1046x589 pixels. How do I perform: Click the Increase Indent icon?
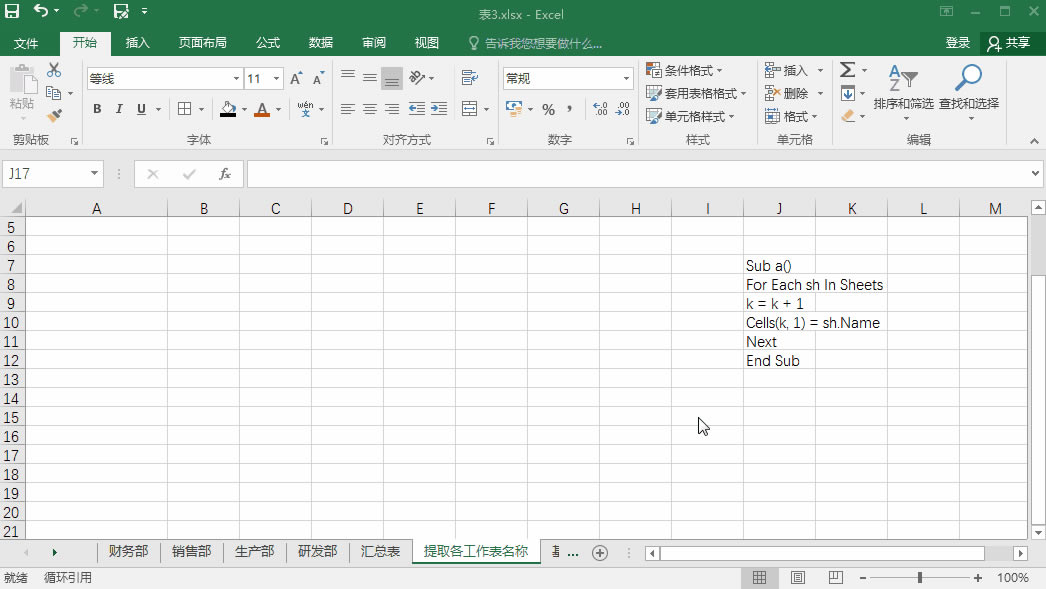pos(439,109)
